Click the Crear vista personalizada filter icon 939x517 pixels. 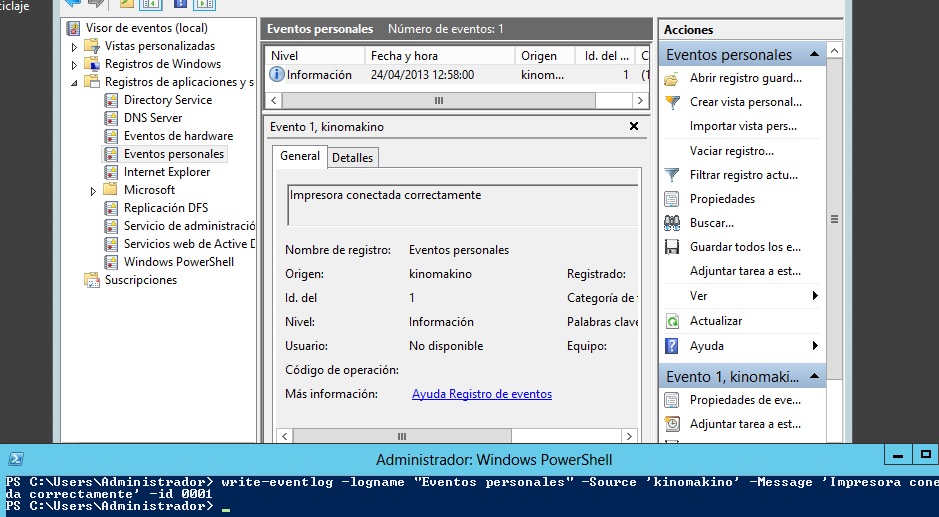672,102
